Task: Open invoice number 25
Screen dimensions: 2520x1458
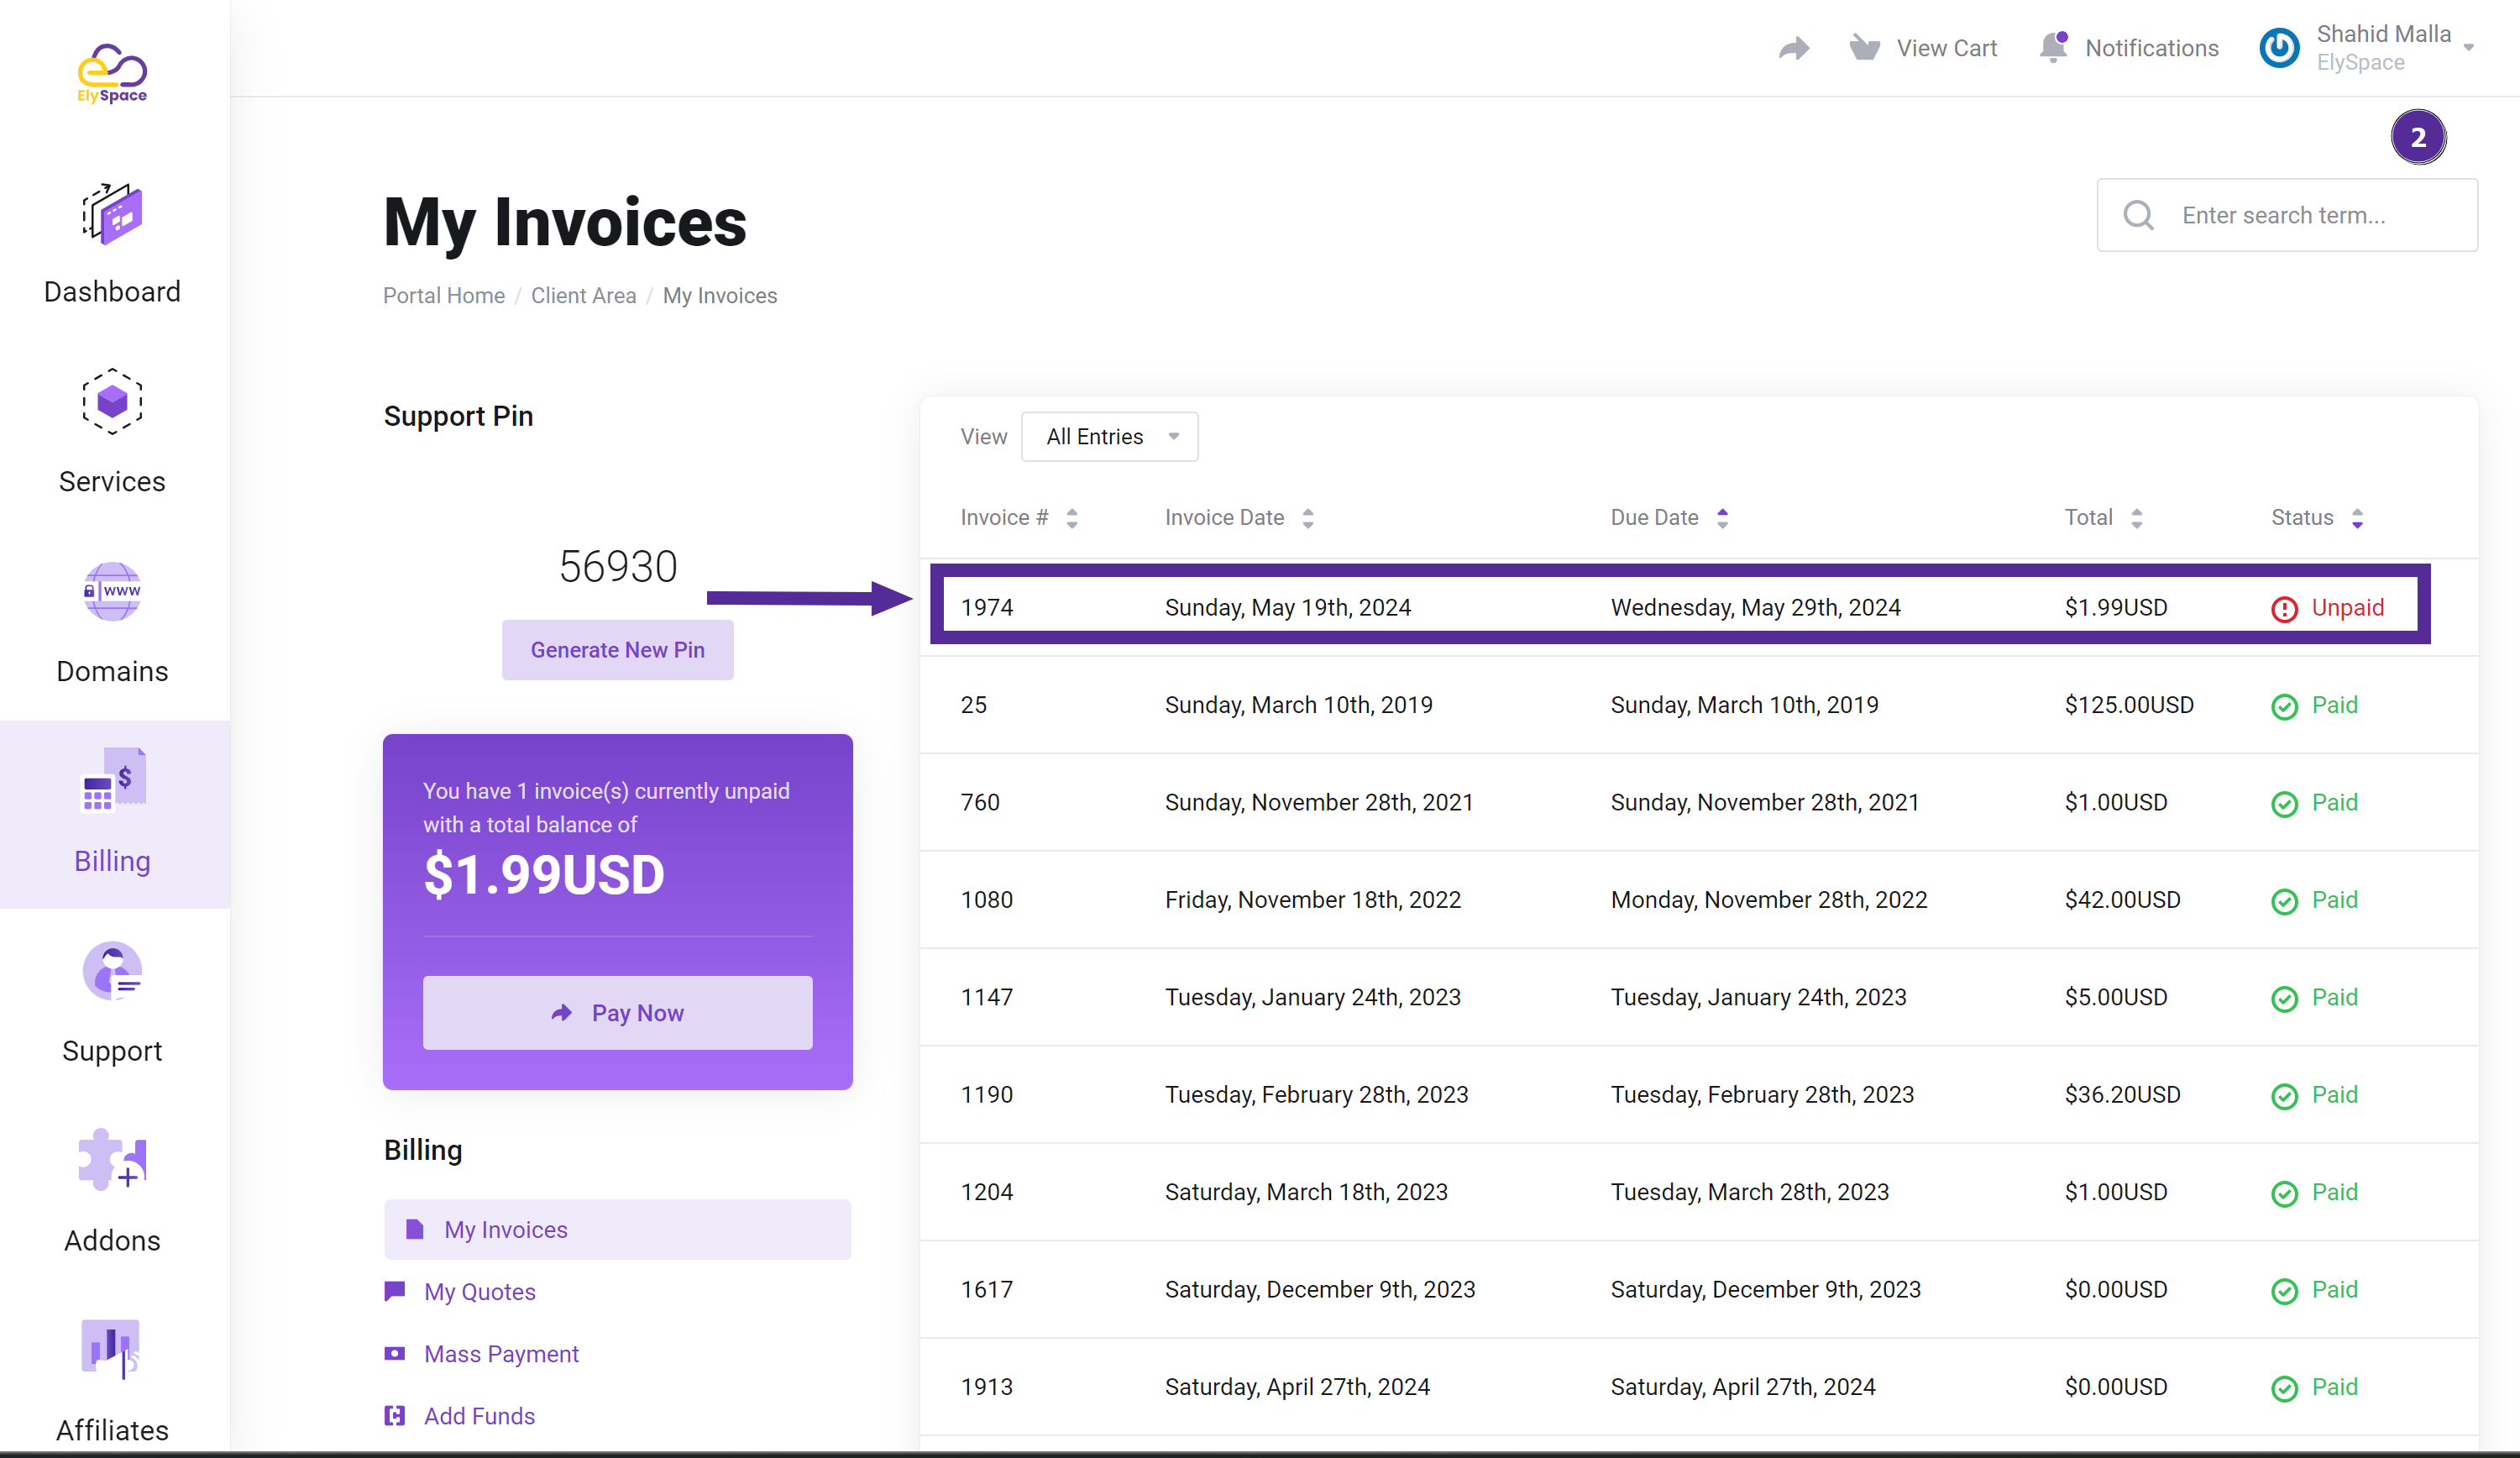Action: click(x=974, y=705)
